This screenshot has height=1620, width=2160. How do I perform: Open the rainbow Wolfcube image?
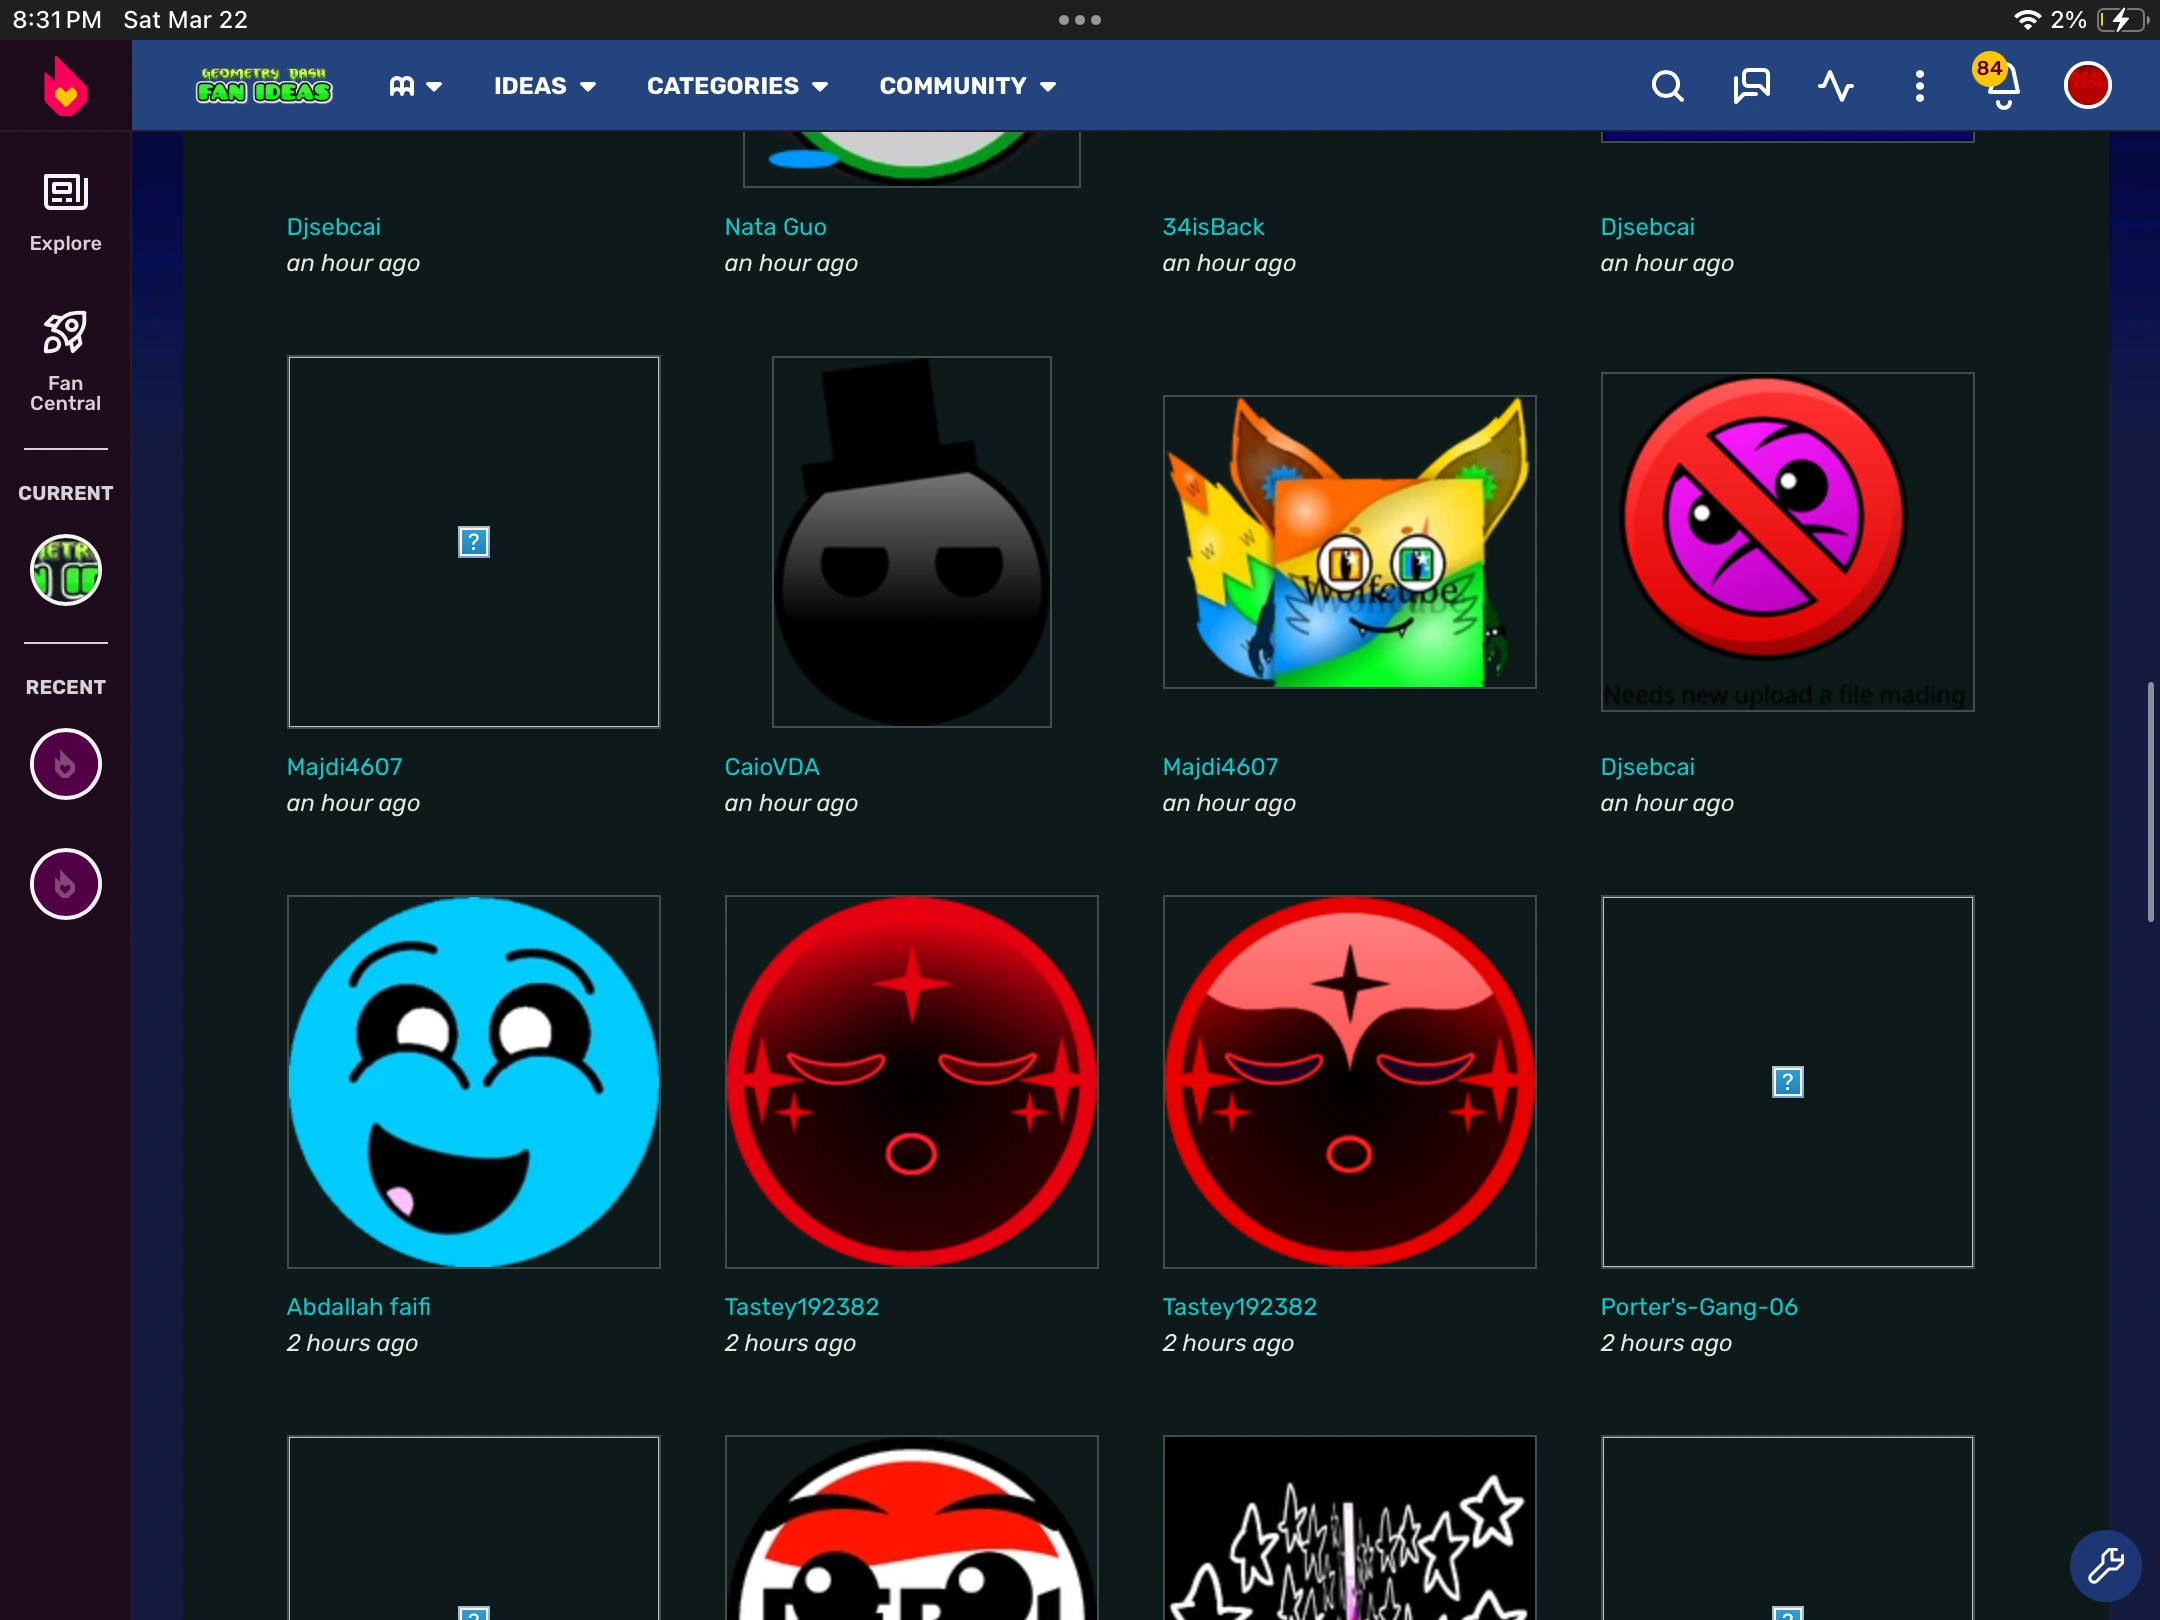click(1349, 542)
